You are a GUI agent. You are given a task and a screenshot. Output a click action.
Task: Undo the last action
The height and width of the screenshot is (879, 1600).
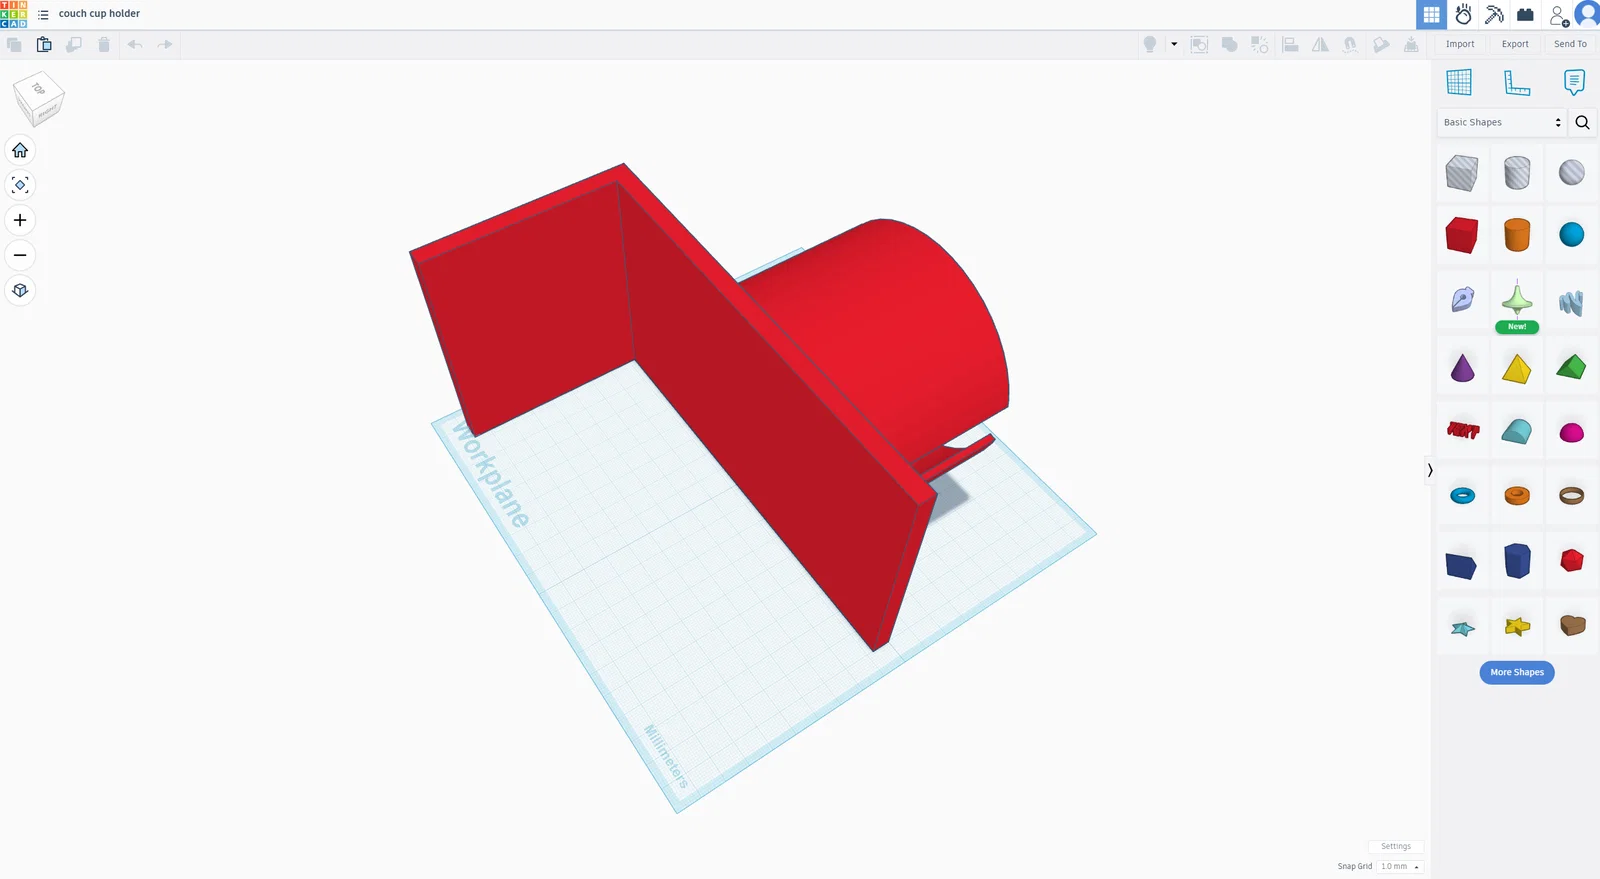click(x=135, y=44)
